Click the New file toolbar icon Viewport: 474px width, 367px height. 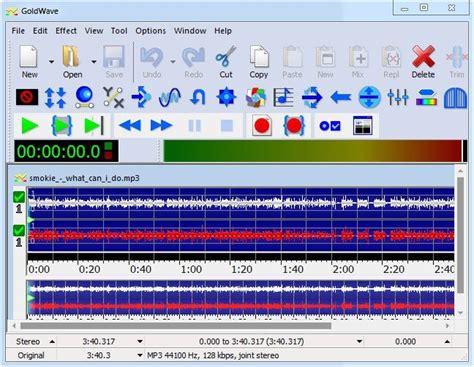tap(29, 62)
